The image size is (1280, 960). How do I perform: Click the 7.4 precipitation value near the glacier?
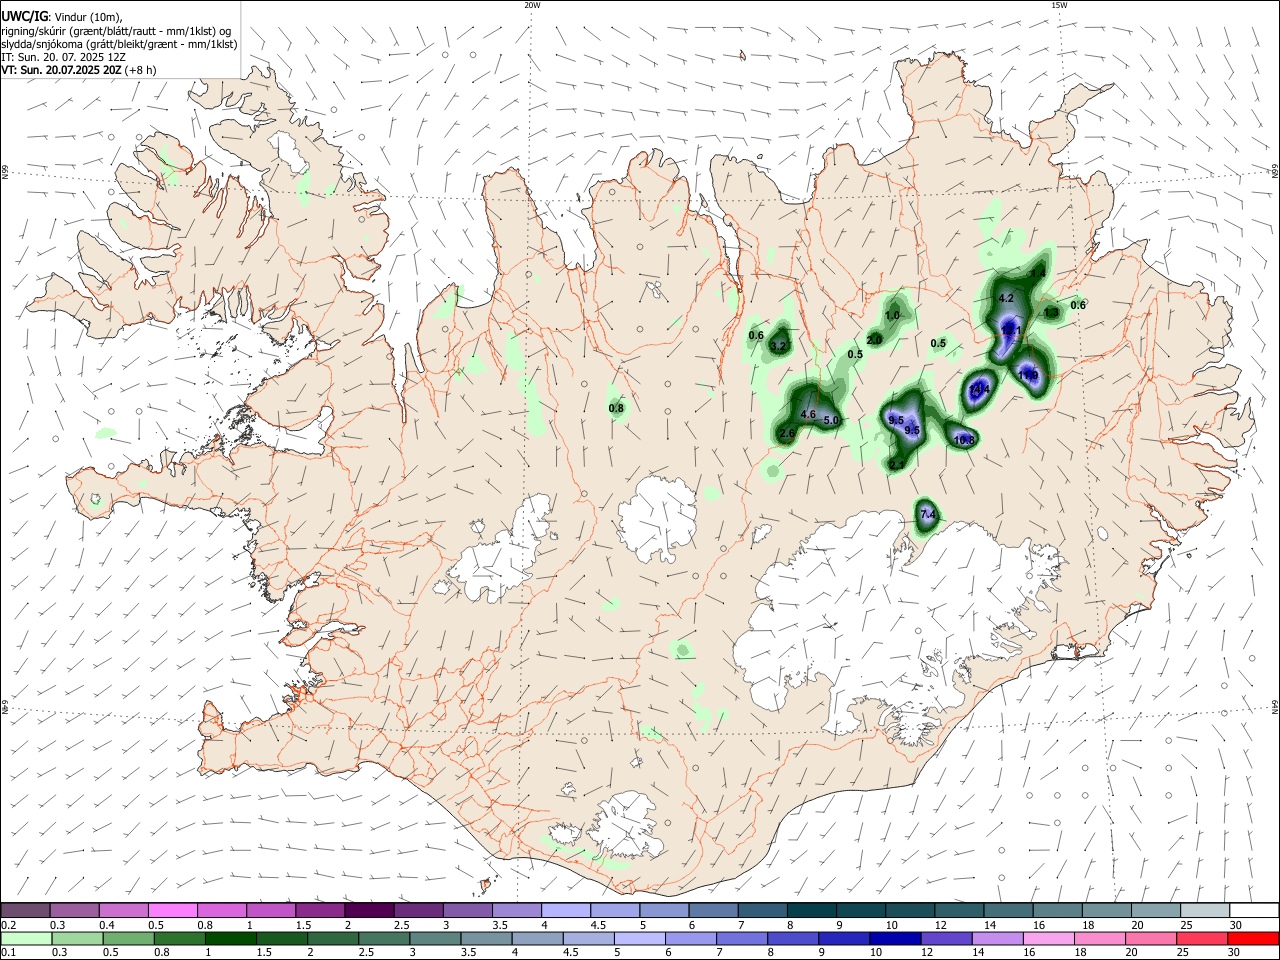927,514
